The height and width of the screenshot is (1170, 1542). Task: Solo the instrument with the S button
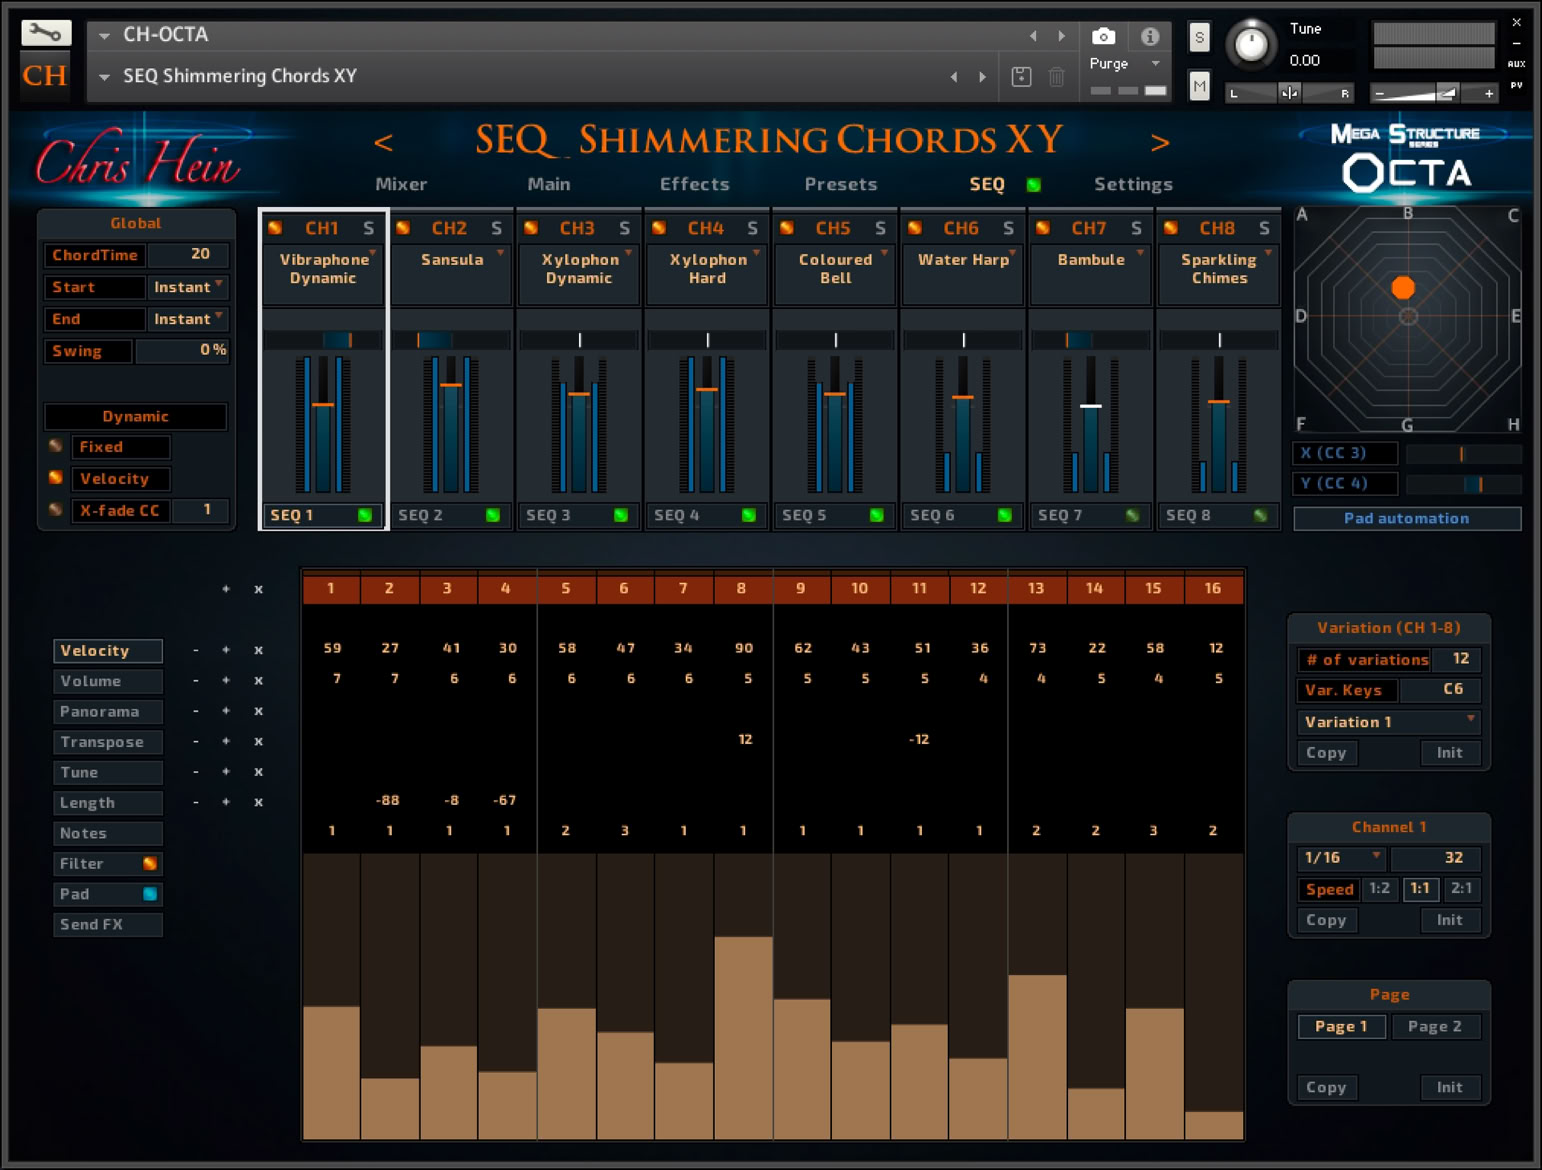(x=1199, y=38)
